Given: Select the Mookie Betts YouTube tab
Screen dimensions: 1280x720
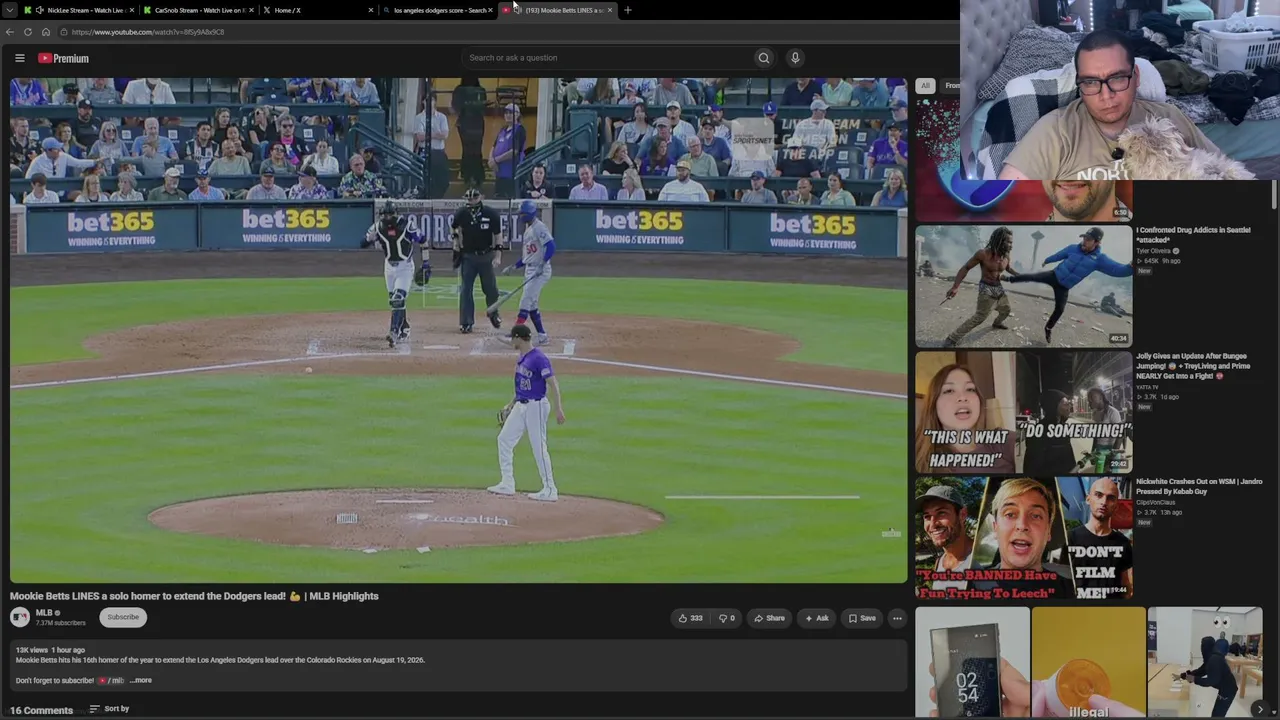Looking at the screenshot, I should coord(558,10).
